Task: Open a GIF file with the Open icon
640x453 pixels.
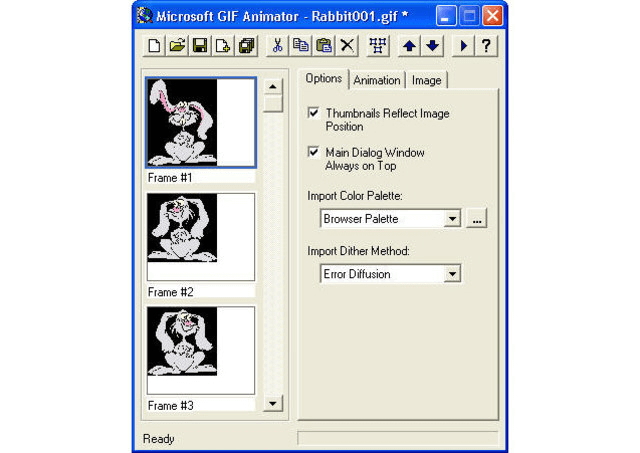Action: (177, 45)
